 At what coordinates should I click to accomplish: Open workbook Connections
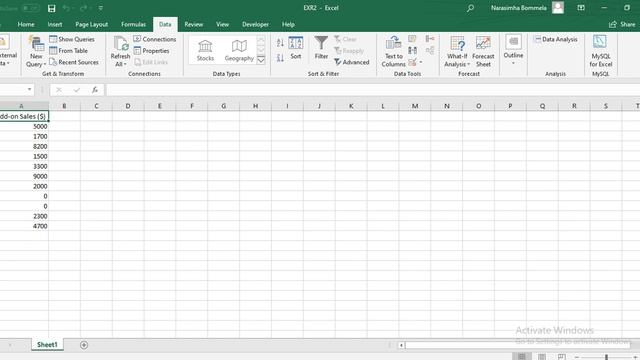(x=155, y=39)
